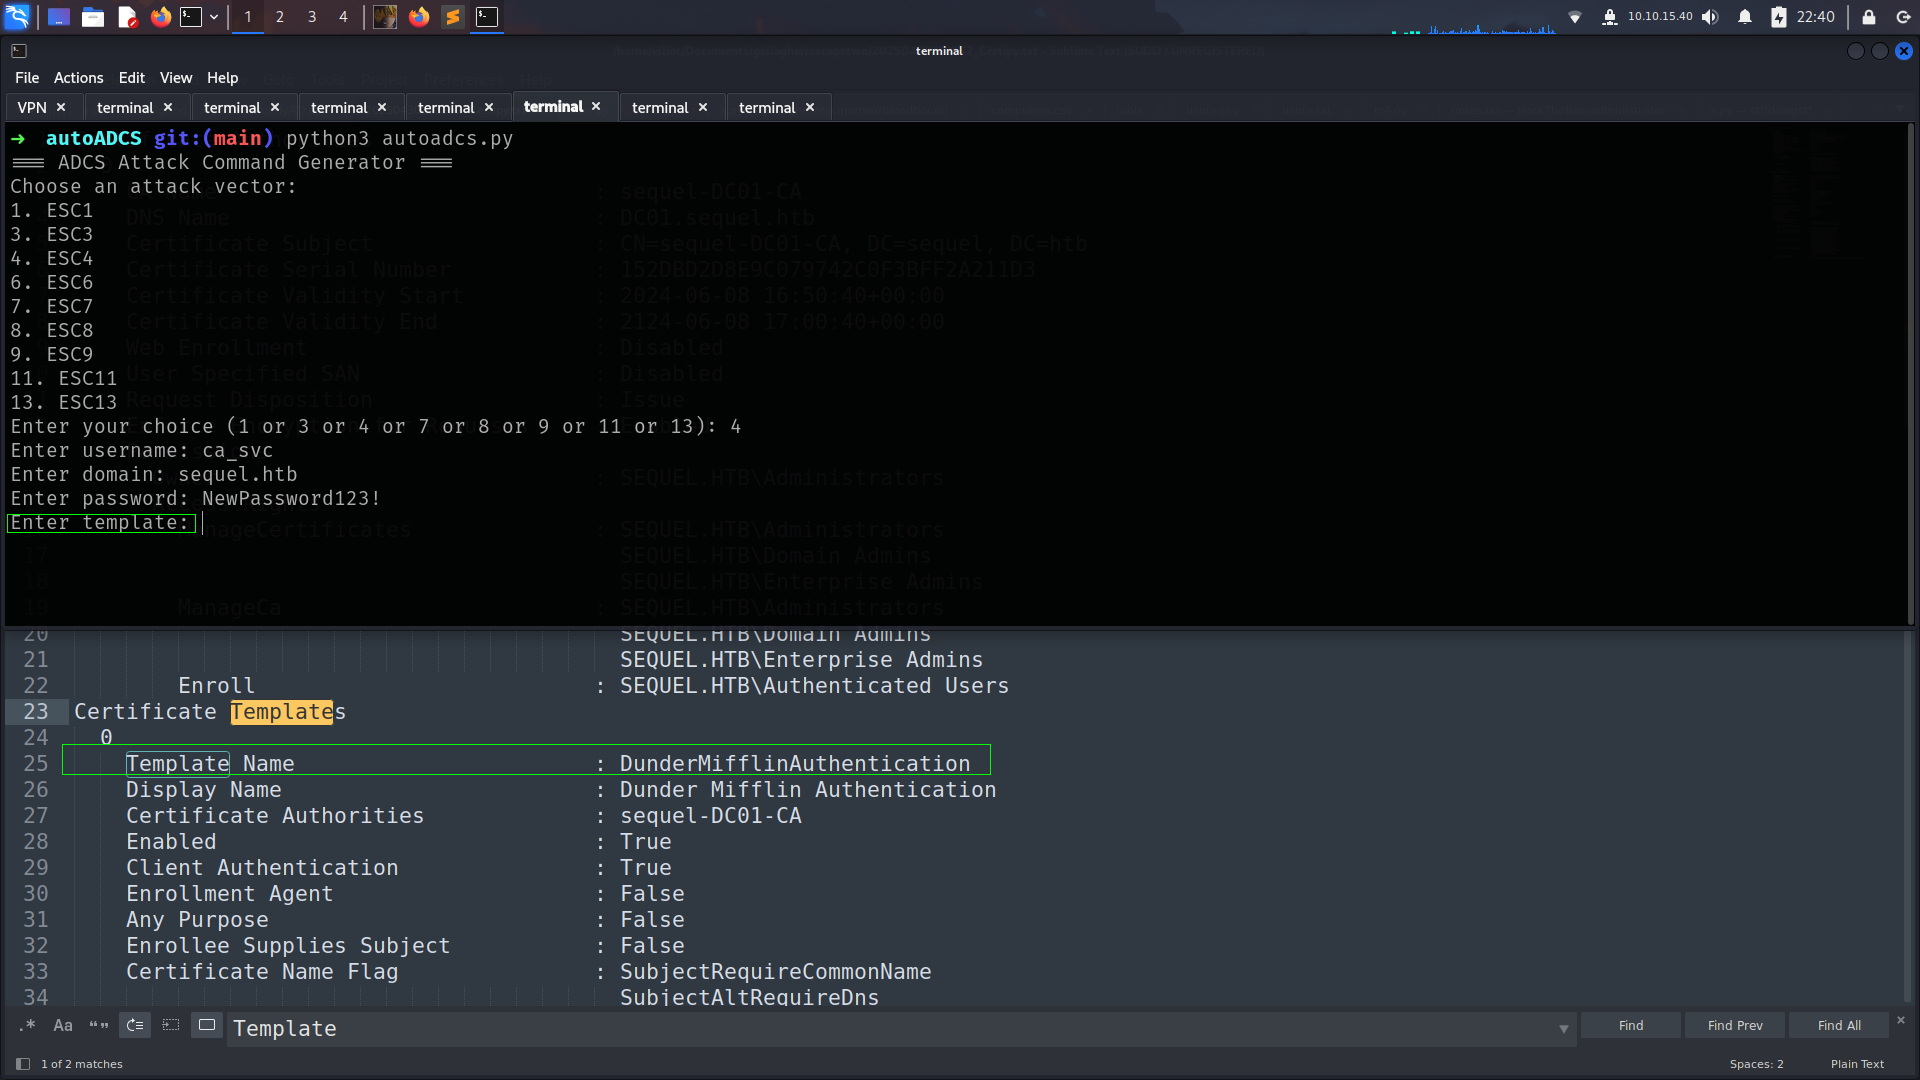1920x1080 pixels.
Task: Open the volume control
Action: 1710,17
